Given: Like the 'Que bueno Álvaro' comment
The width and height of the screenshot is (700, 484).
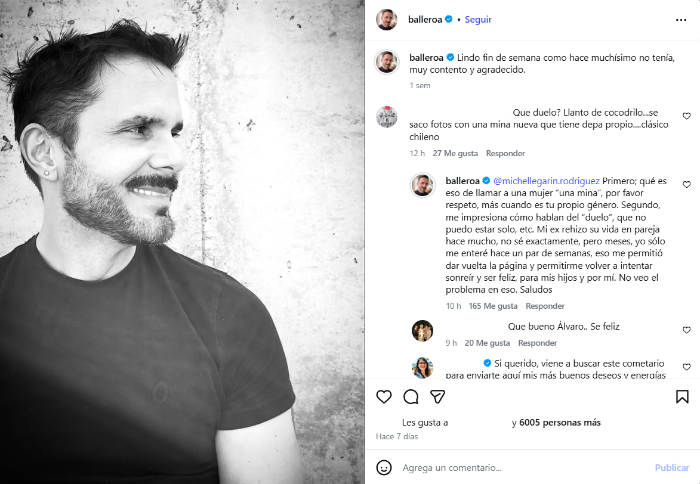Looking at the screenshot, I should pos(686,330).
